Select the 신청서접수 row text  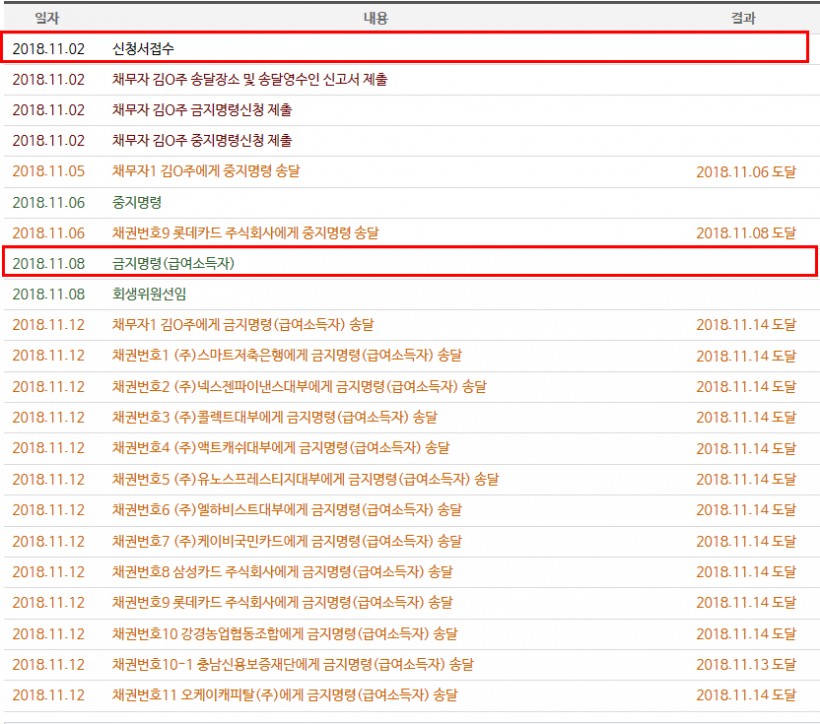[143, 49]
